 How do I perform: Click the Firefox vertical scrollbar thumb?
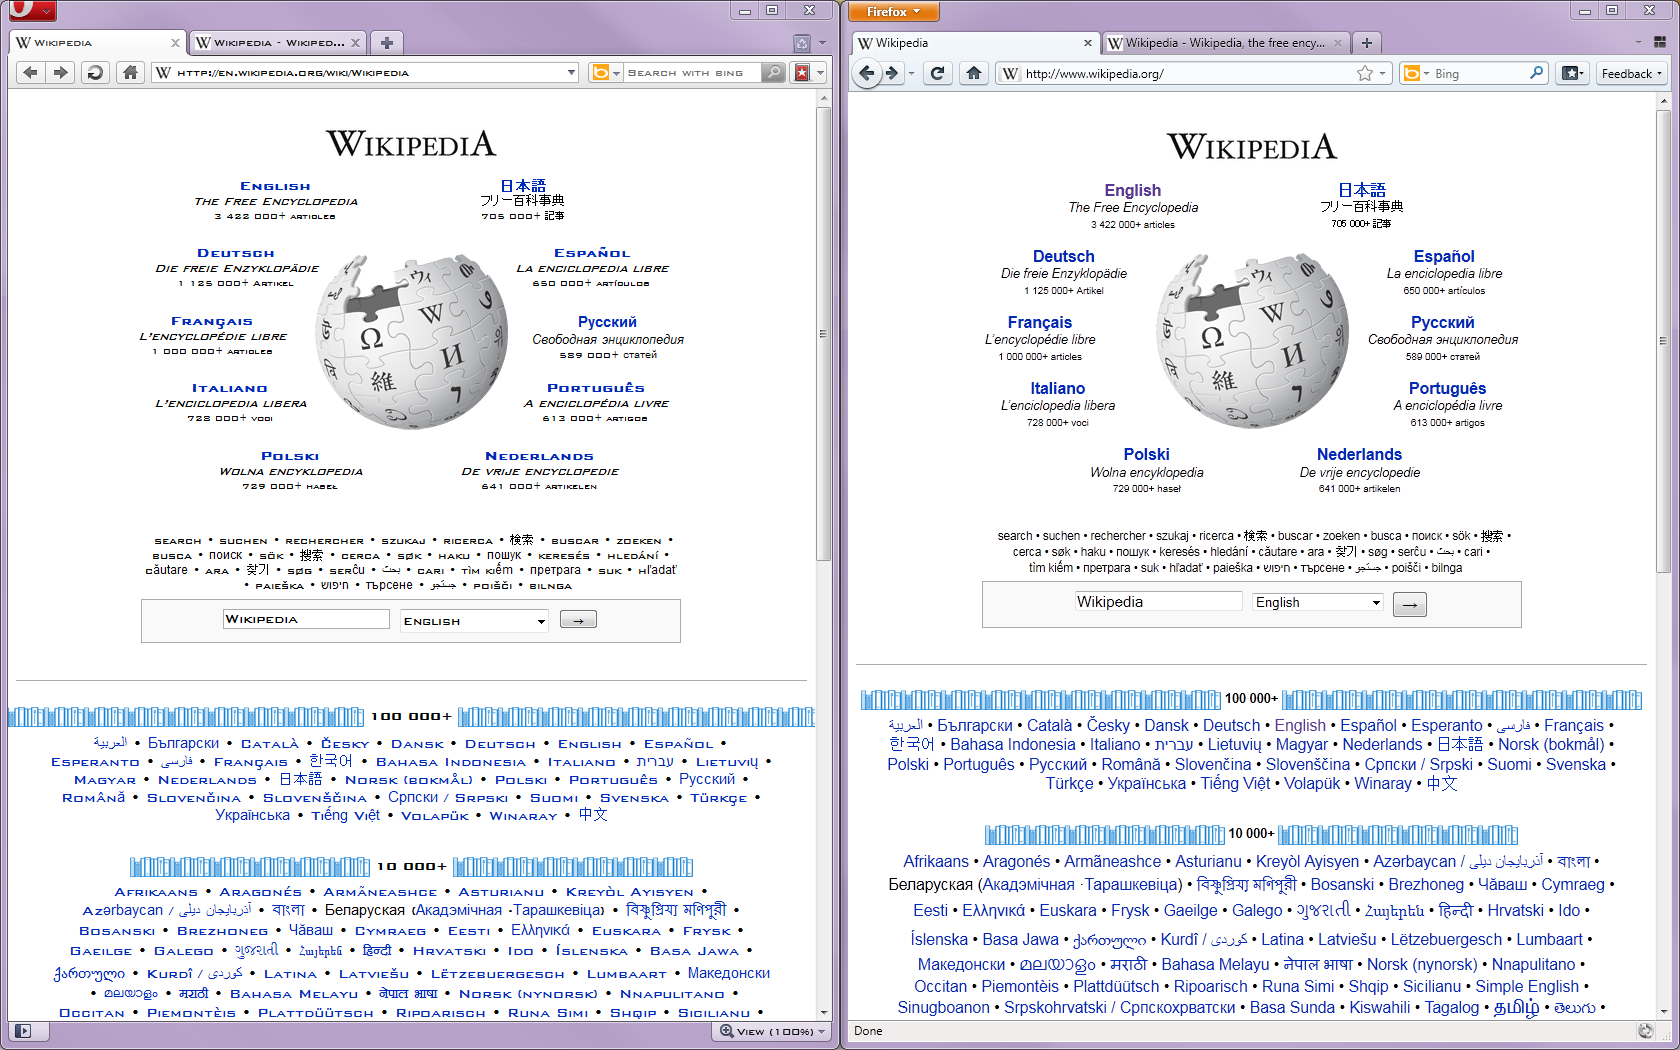[x=1664, y=340]
